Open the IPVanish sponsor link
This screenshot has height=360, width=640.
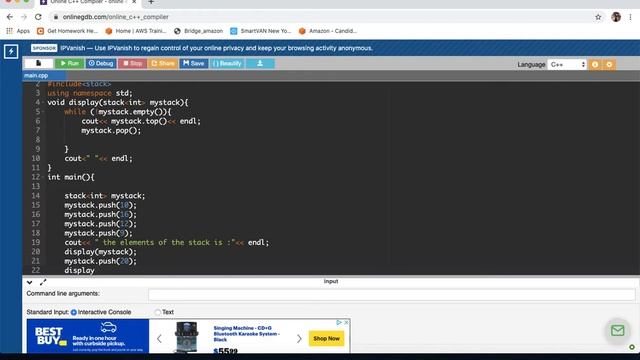tap(216, 48)
